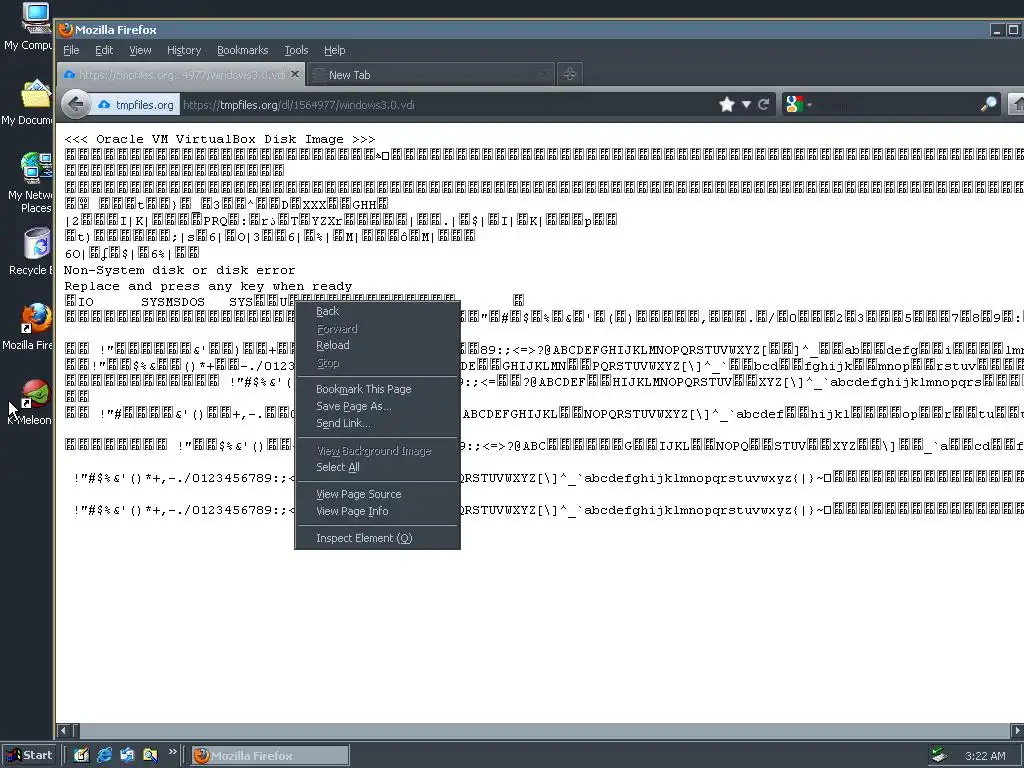1024x768 pixels.
Task: Choose View Page Source
Action: coord(377,494)
